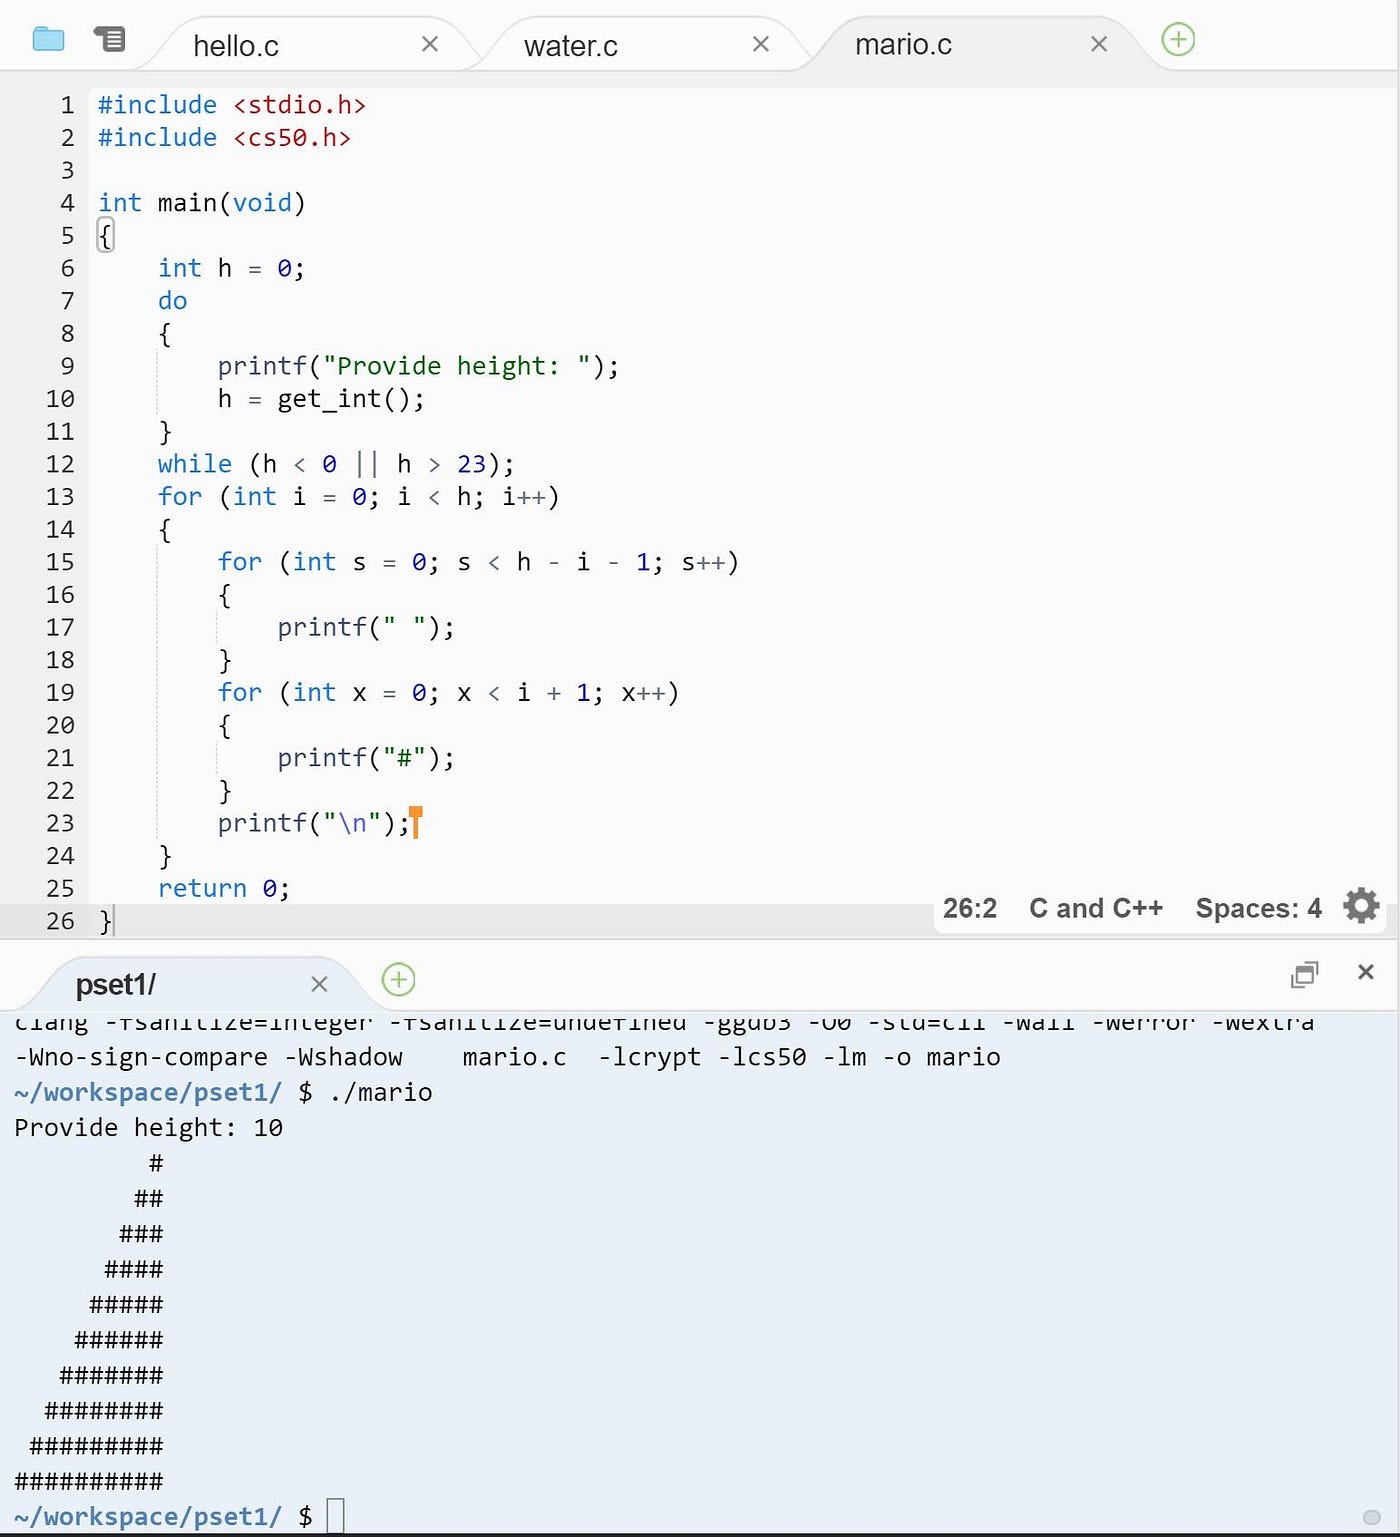Screen dimensions: 1400x1537
Task: Click the 'for (int i = 0; i < h; i++)' line
Action: [x=358, y=497]
